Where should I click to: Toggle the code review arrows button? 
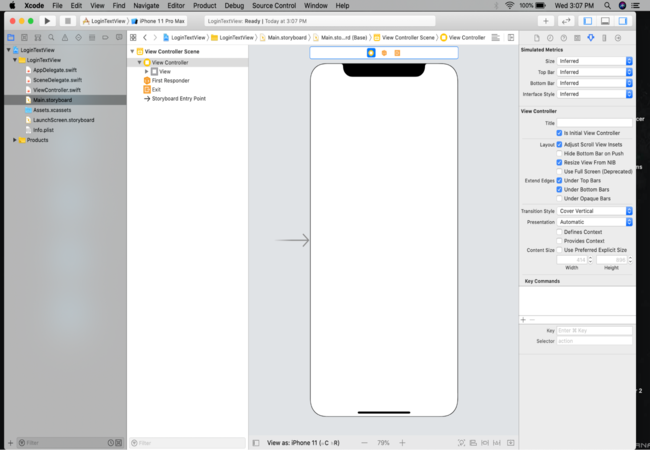click(x=565, y=21)
